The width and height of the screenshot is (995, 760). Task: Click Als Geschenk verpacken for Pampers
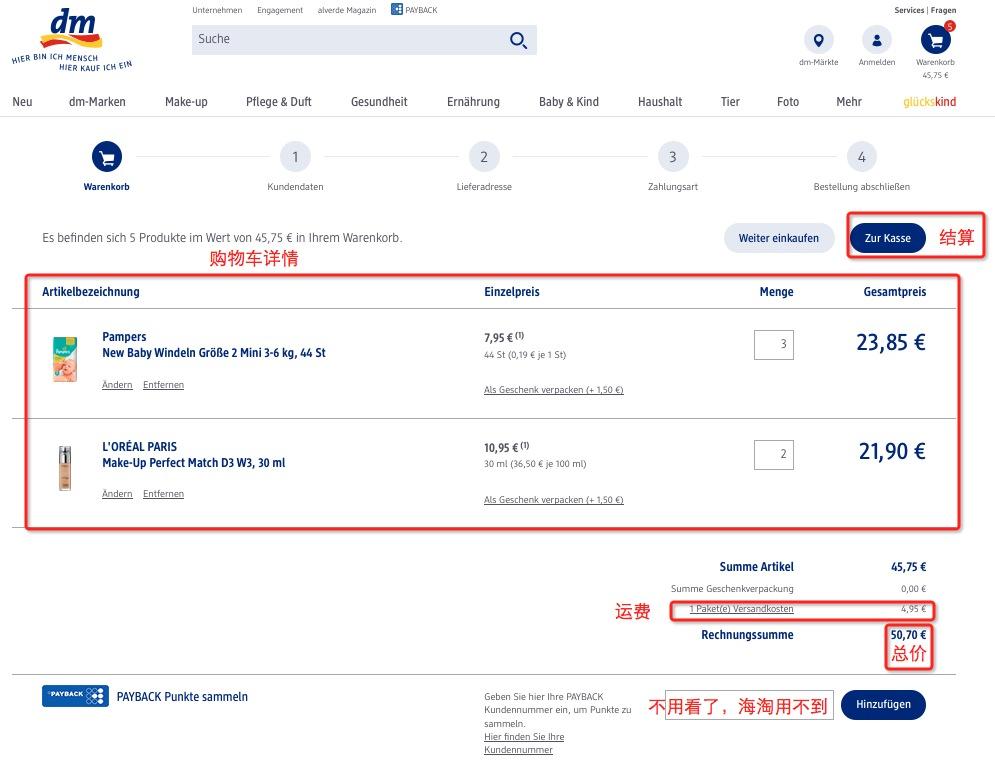pos(553,390)
